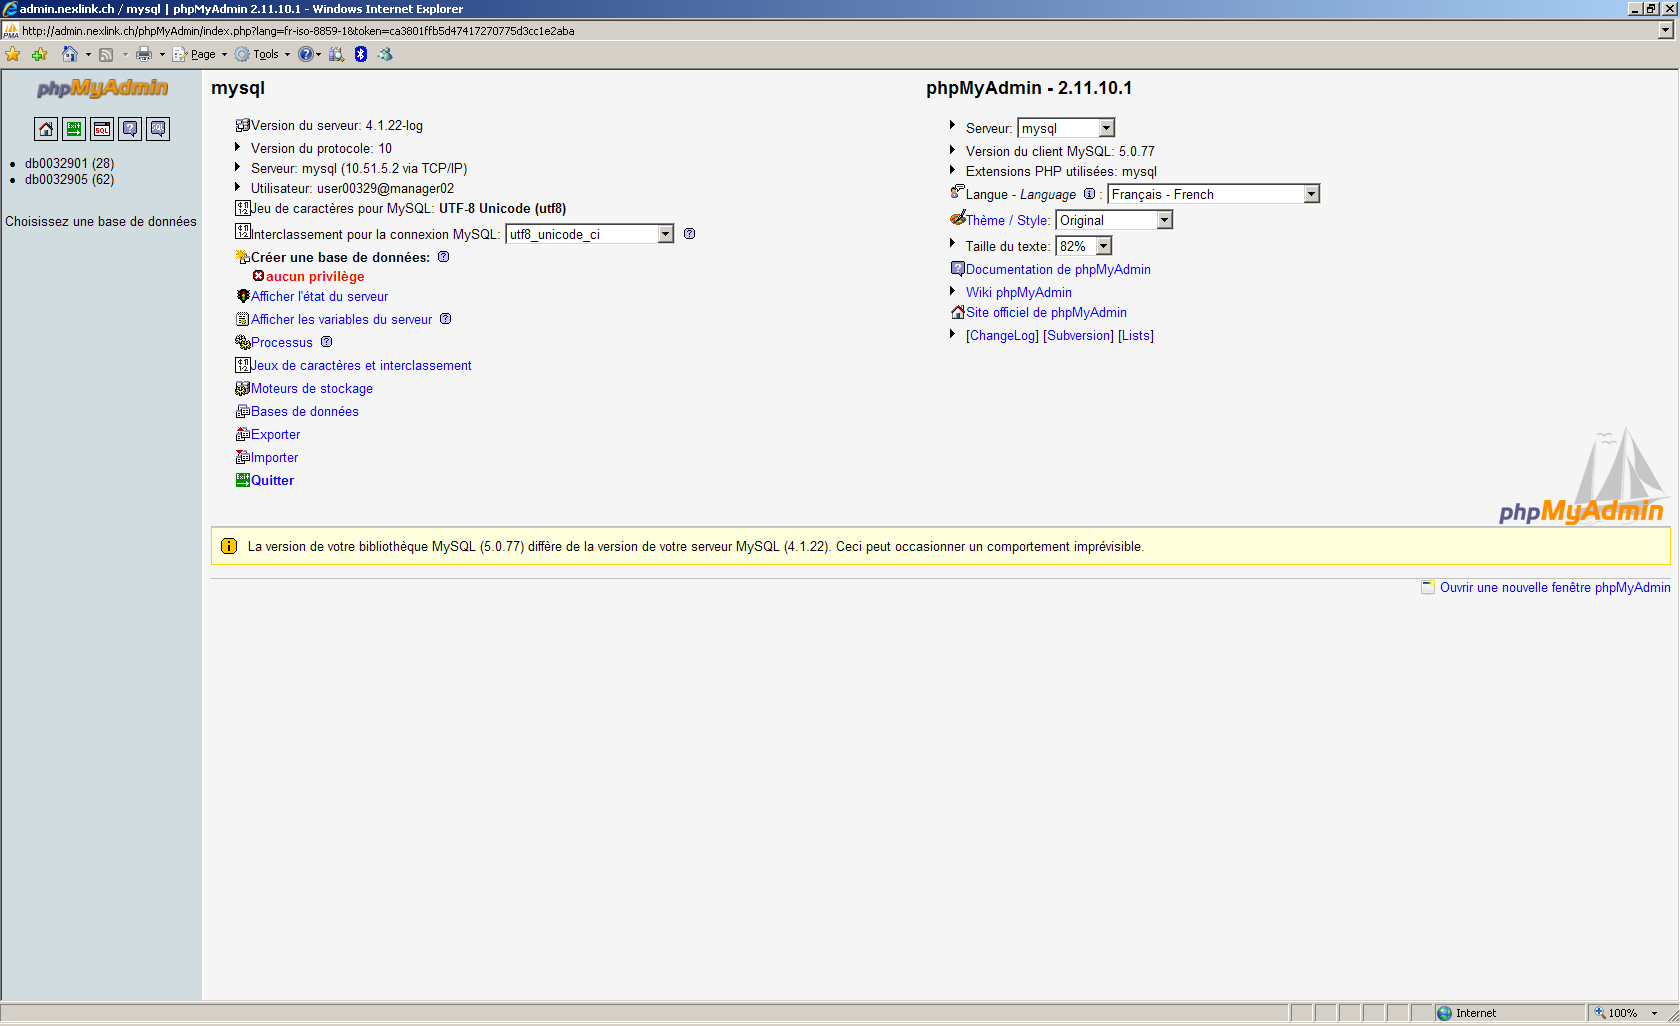This screenshot has height=1026, width=1680.
Task: Open Bases de données link
Action: pyautogui.click(x=304, y=411)
